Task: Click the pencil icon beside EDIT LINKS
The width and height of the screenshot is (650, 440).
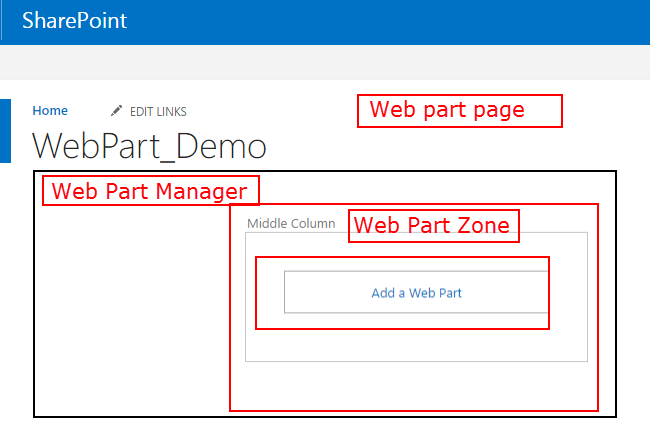Action: pos(117,111)
